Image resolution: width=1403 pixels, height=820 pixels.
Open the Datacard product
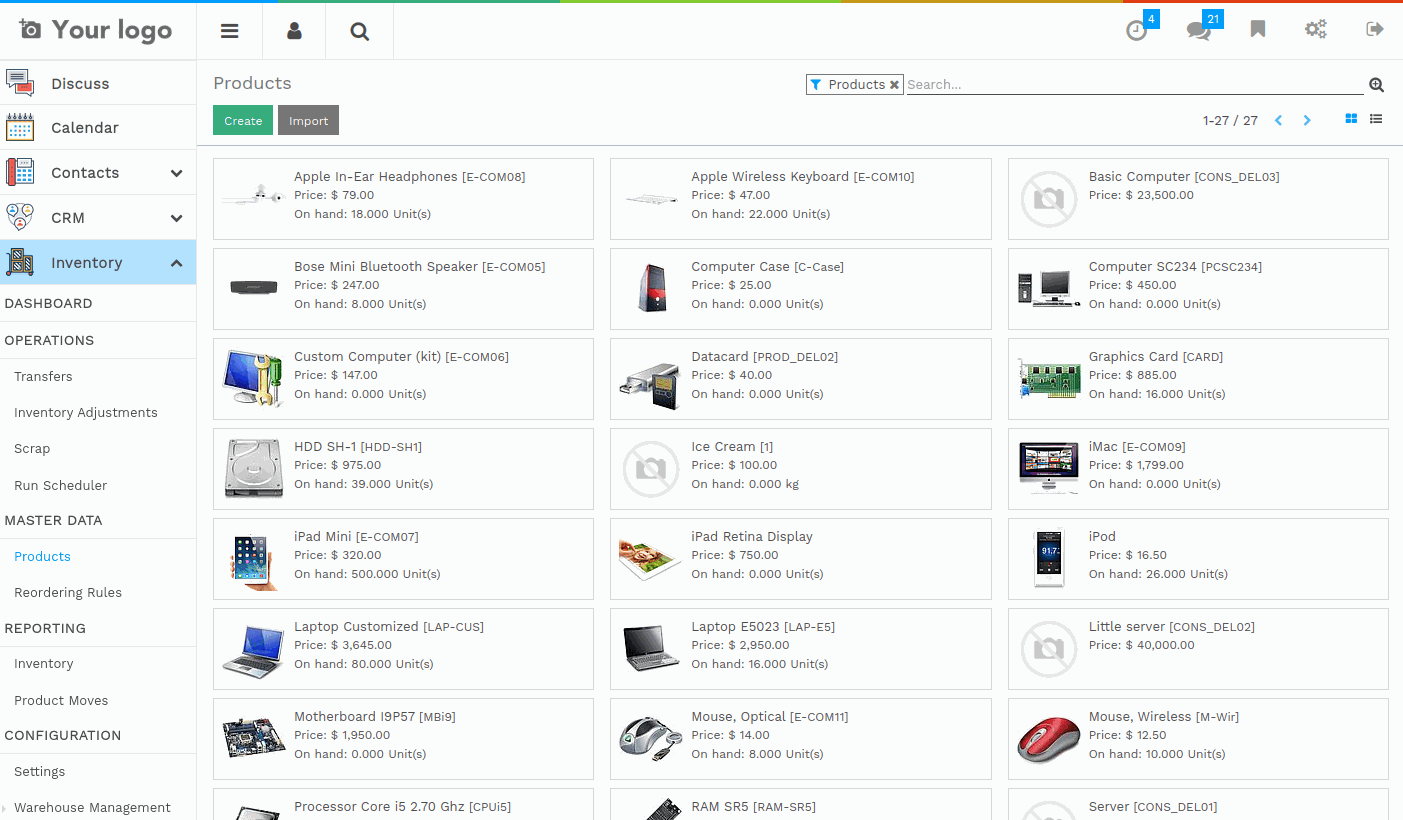coord(800,379)
